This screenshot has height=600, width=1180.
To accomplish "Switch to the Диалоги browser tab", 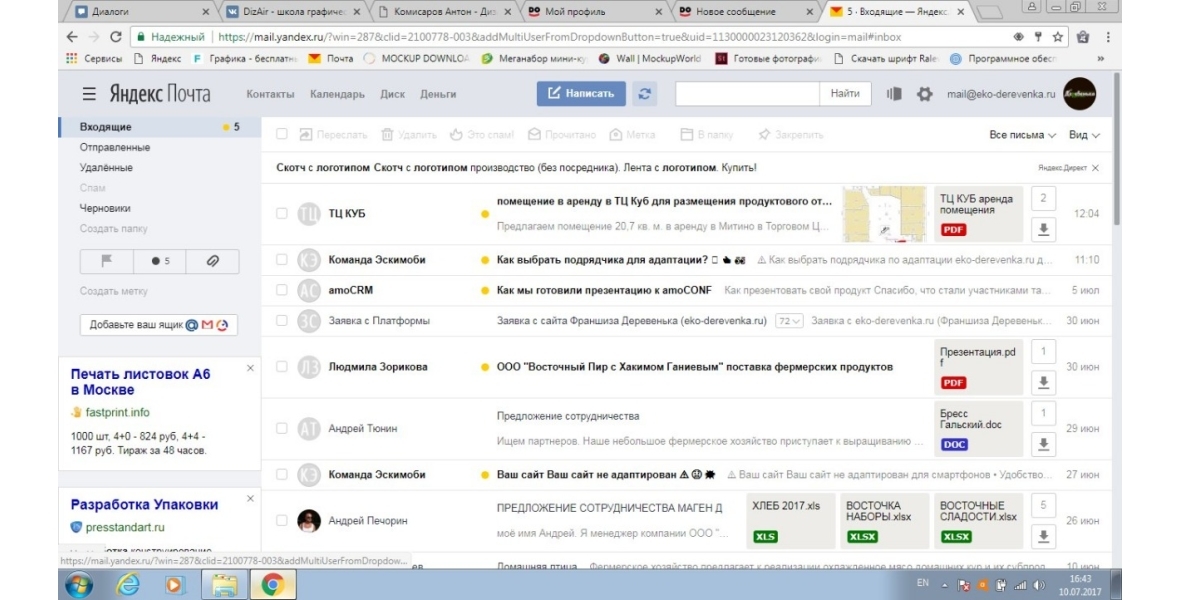I will click(143, 11).
